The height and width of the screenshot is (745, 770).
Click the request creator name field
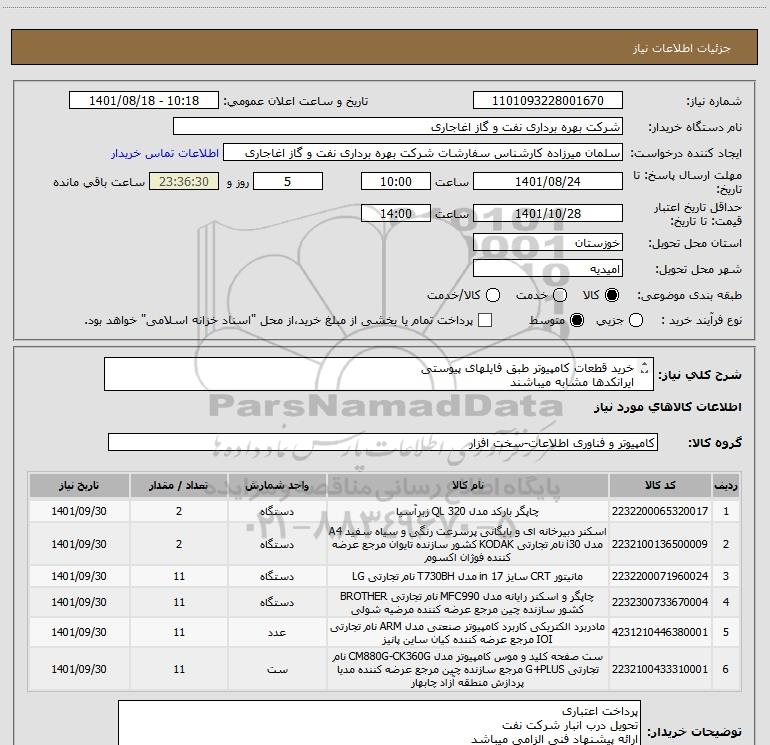[x=423, y=153]
